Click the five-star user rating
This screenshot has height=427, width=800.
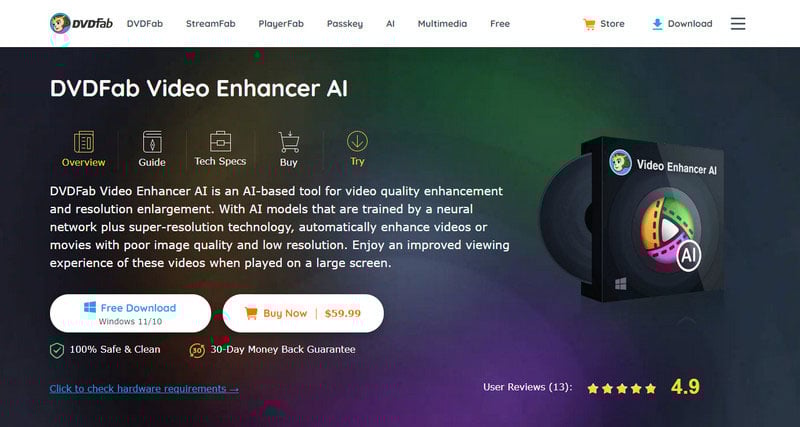[621, 388]
